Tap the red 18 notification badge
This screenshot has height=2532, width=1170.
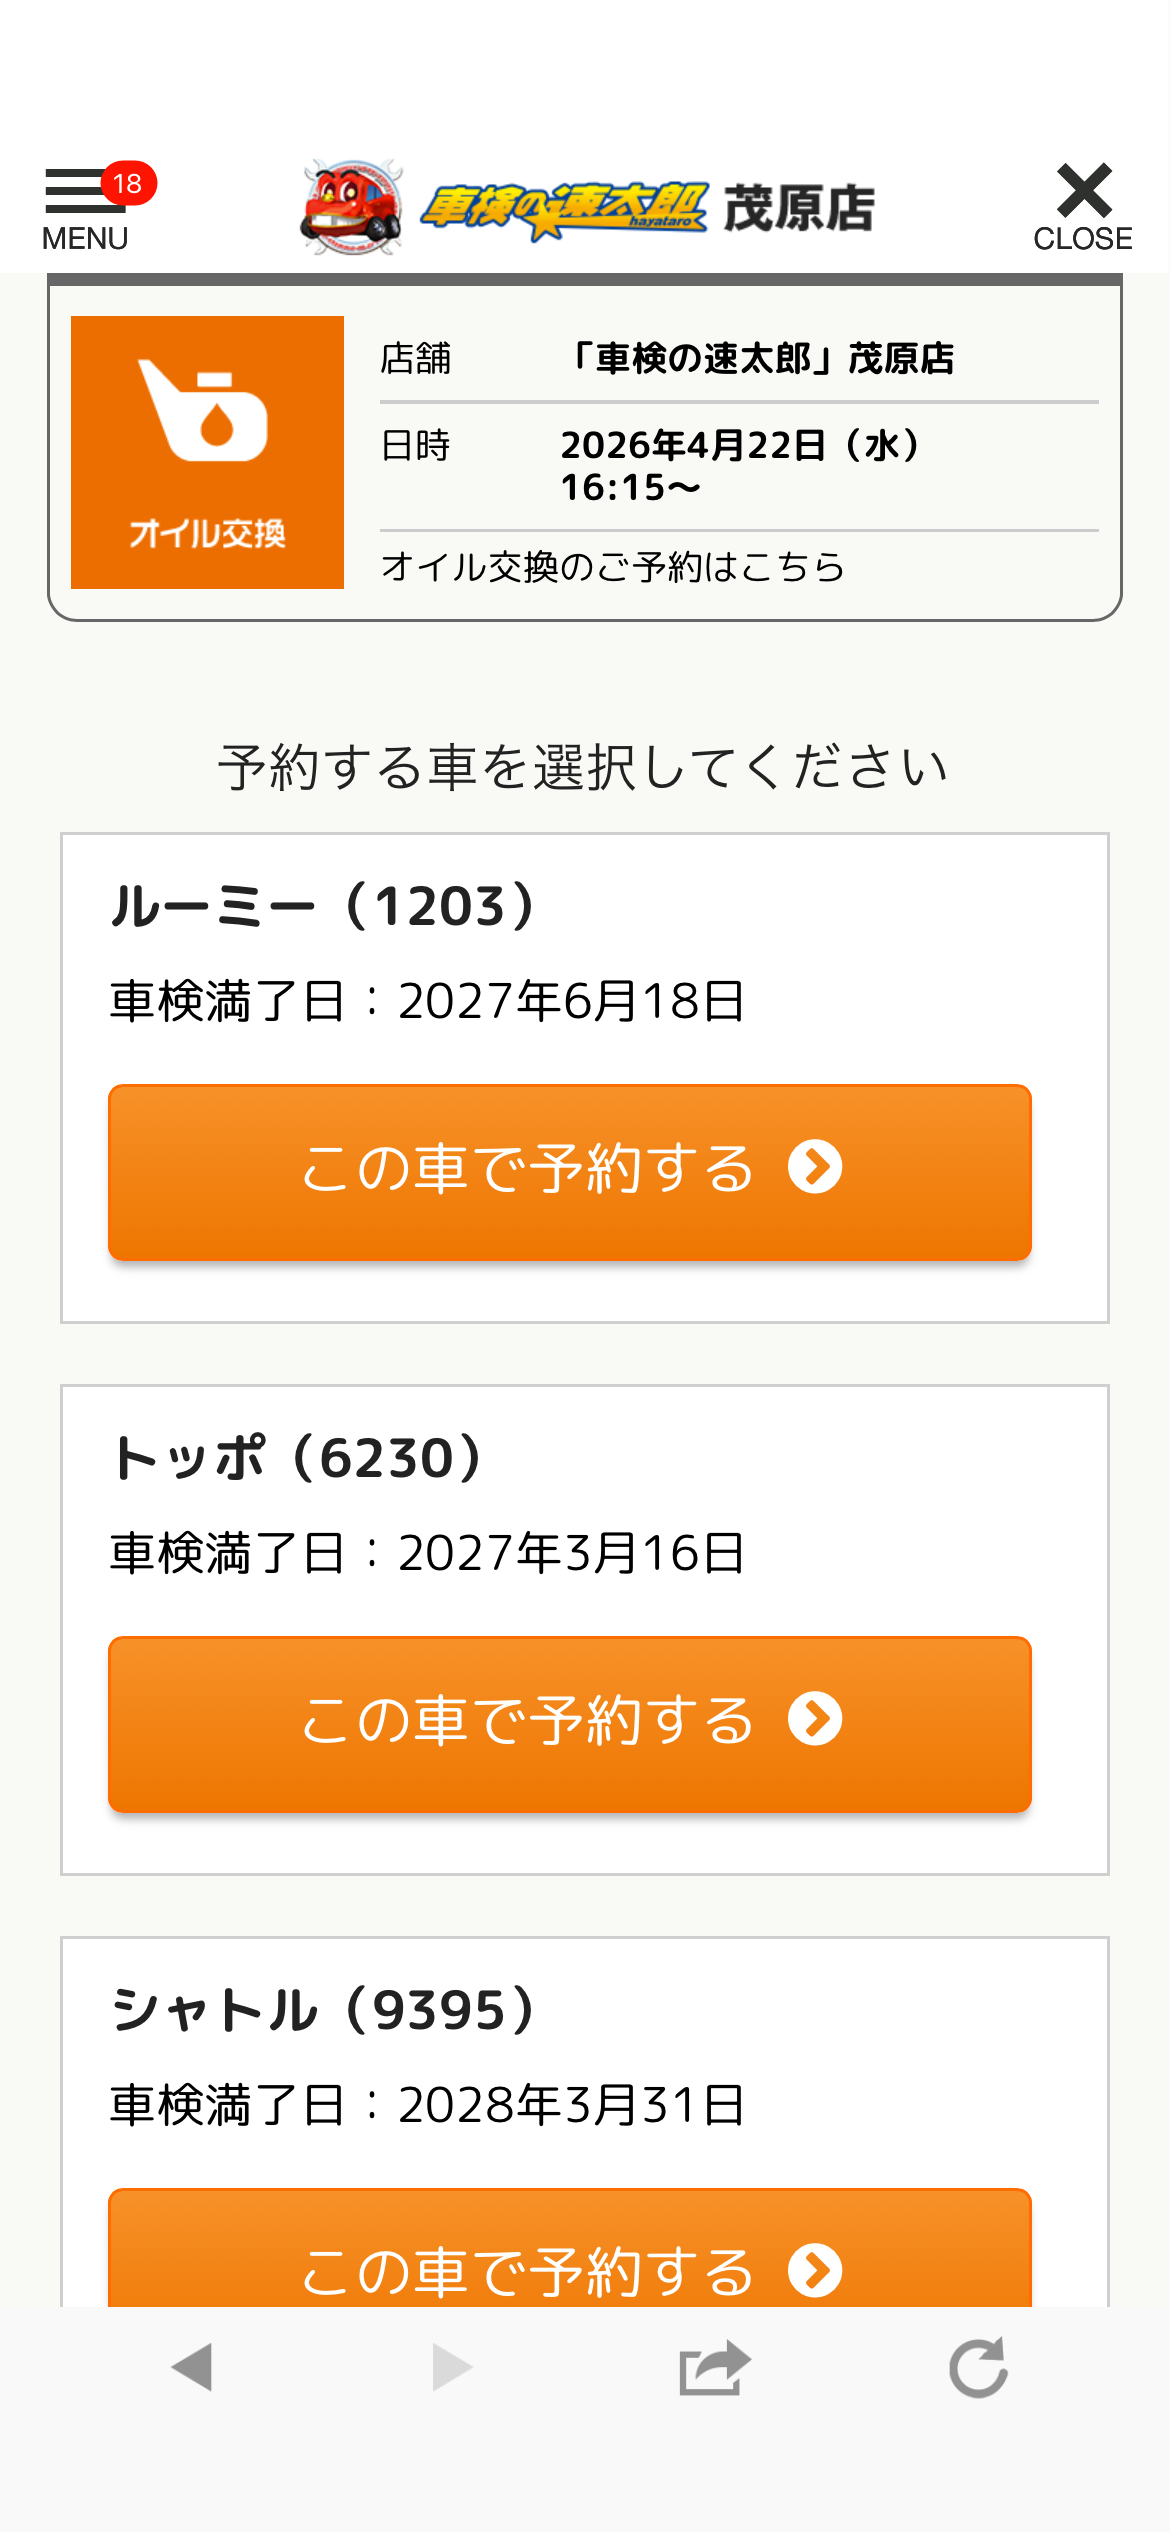[128, 184]
